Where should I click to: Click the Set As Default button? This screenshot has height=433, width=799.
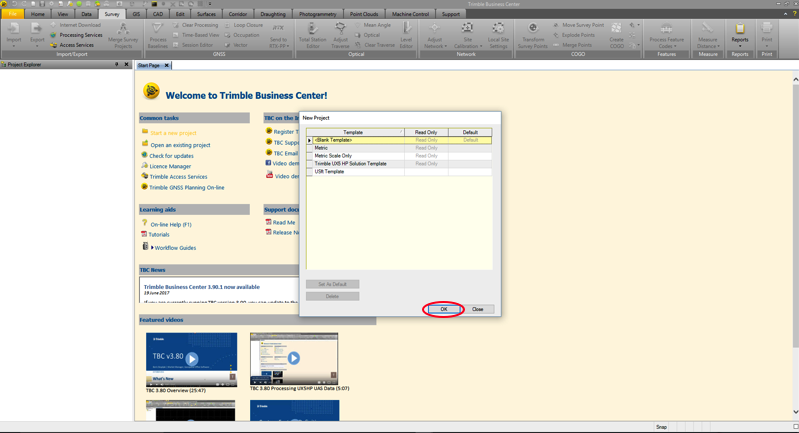coord(332,284)
